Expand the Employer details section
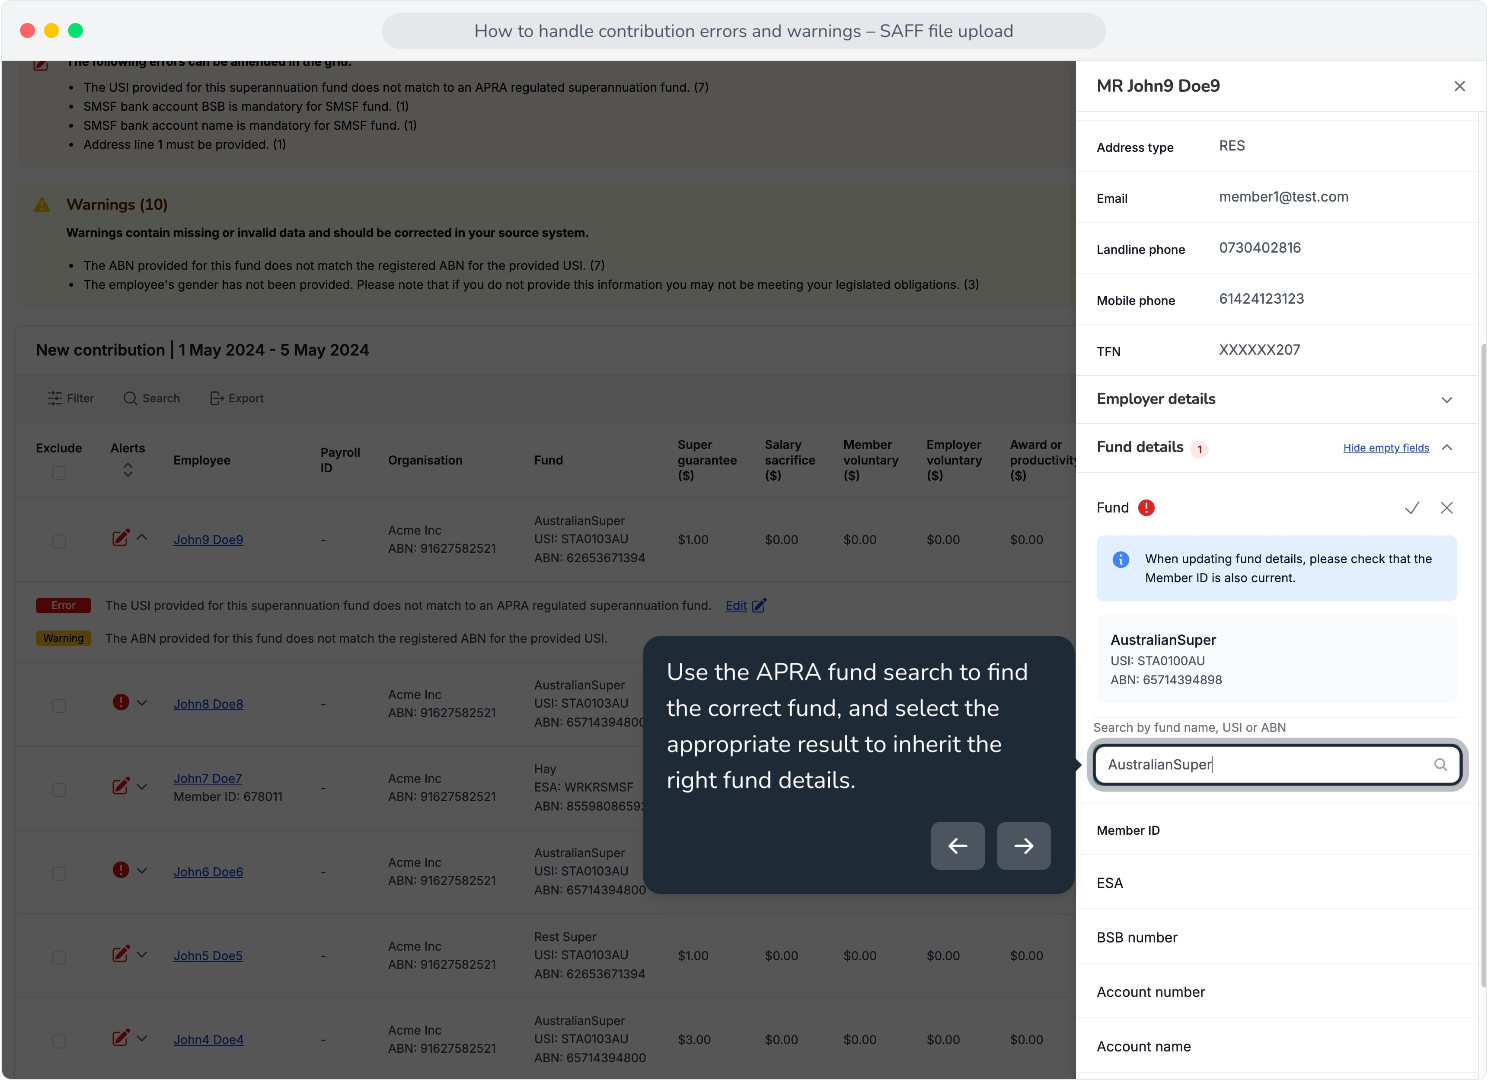The width and height of the screenshot is (1488, 1080). pos(1277,399)
